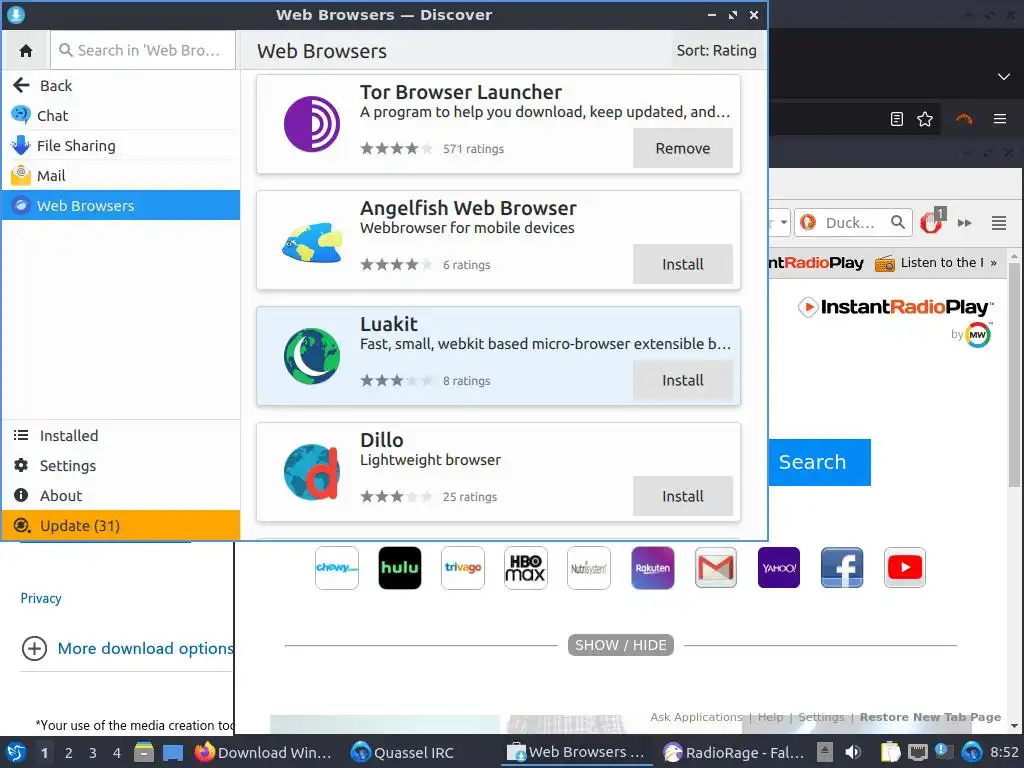Select the Web Browsers category
This screenshot has width=1024, height=768.
[x=121, y=205]
